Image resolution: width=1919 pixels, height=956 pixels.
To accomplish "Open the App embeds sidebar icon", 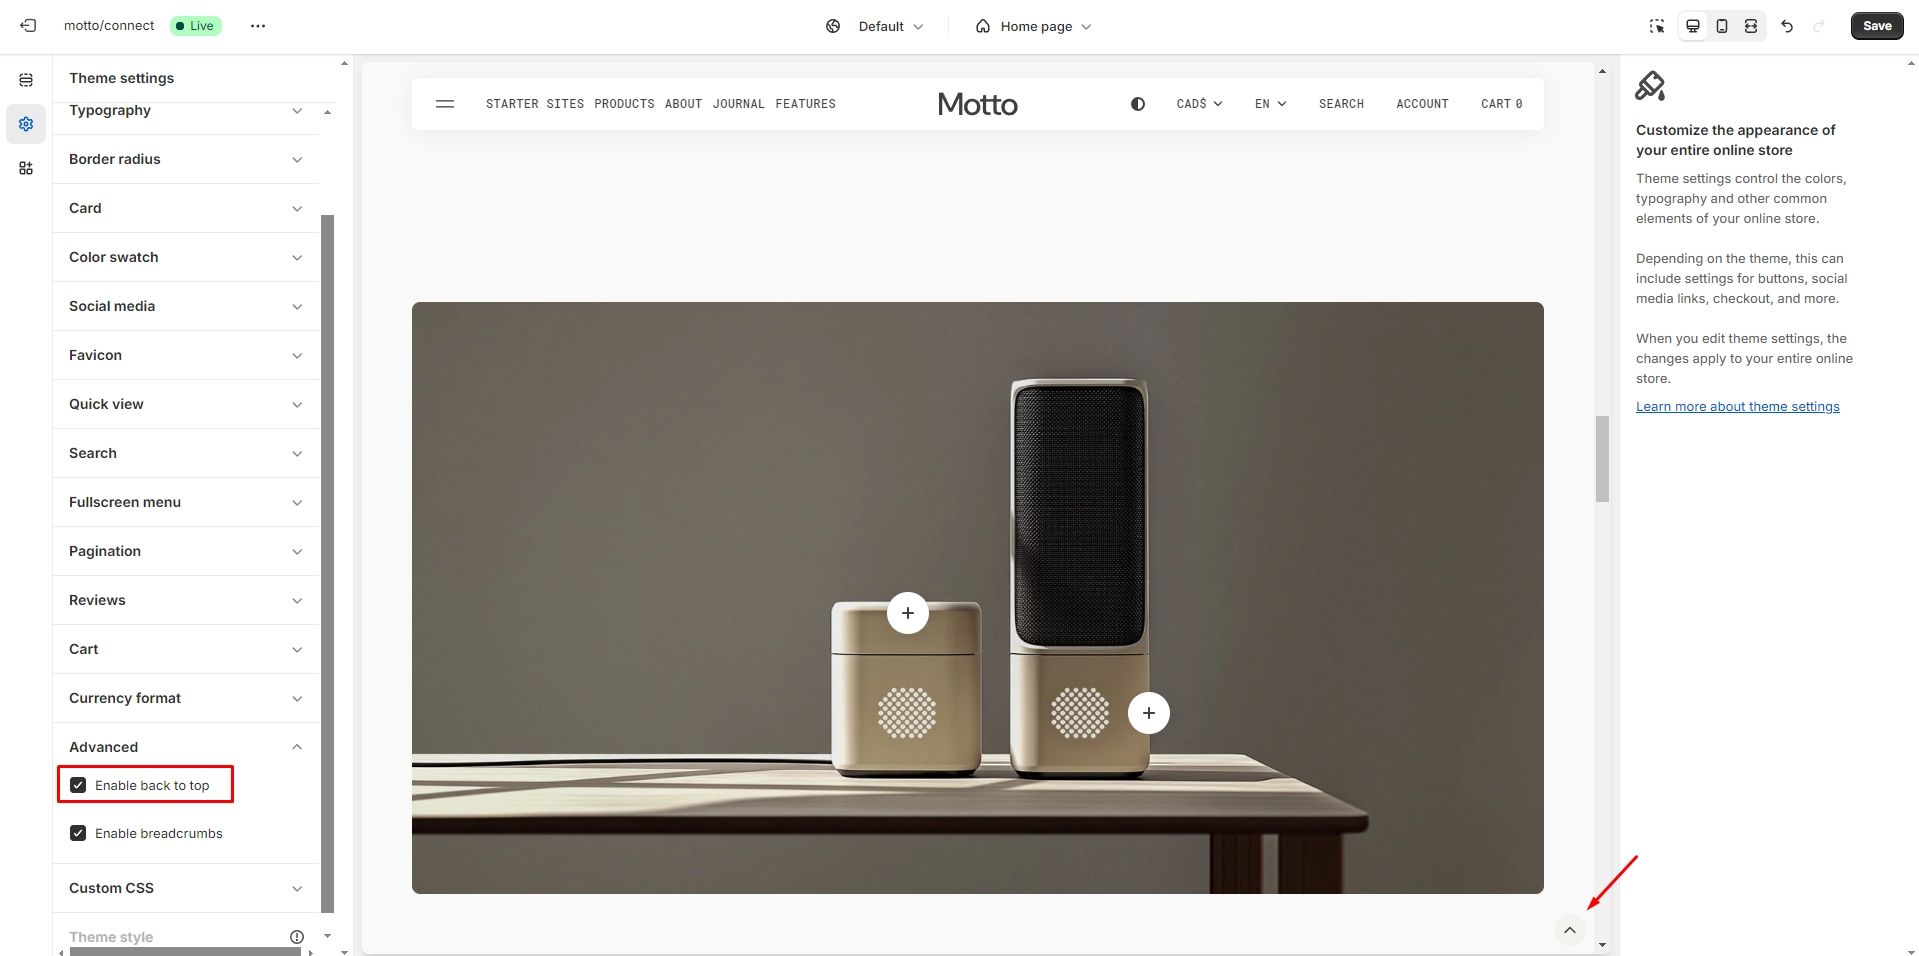I will click(x=26, y=168).
